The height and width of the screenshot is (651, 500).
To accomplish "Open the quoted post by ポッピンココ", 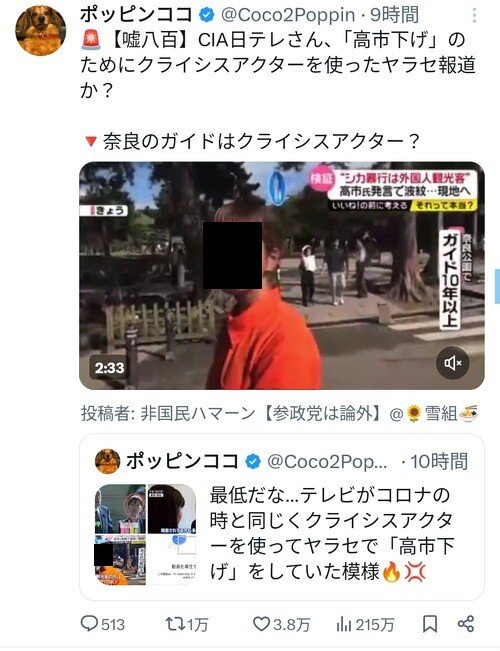I will pos(282,517).
